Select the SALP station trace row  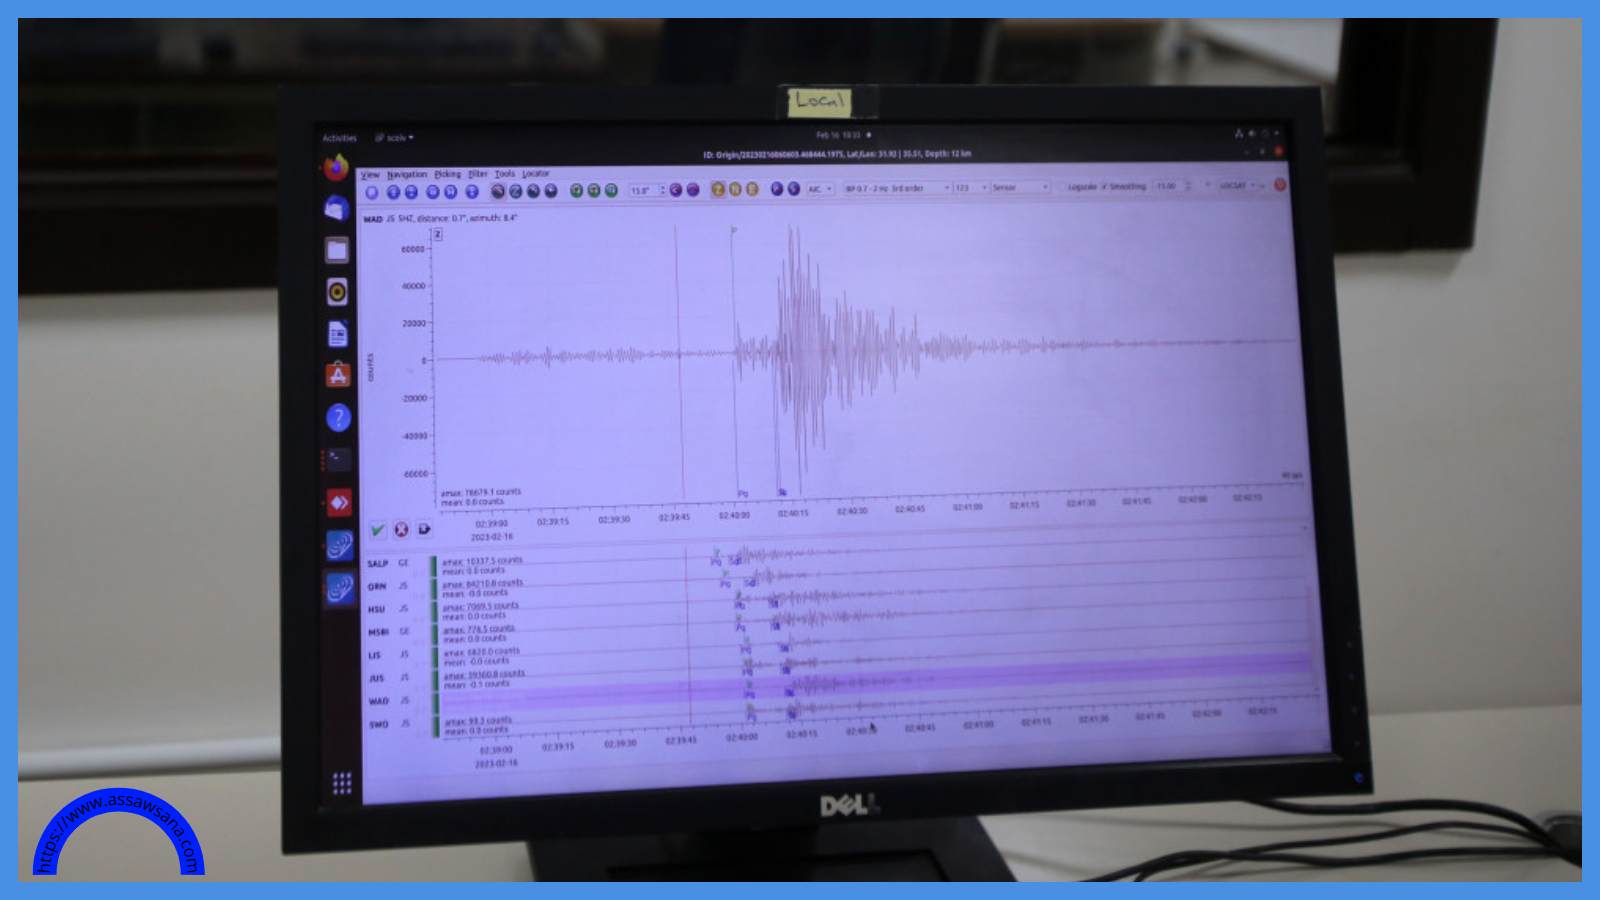tap(378, 564)
